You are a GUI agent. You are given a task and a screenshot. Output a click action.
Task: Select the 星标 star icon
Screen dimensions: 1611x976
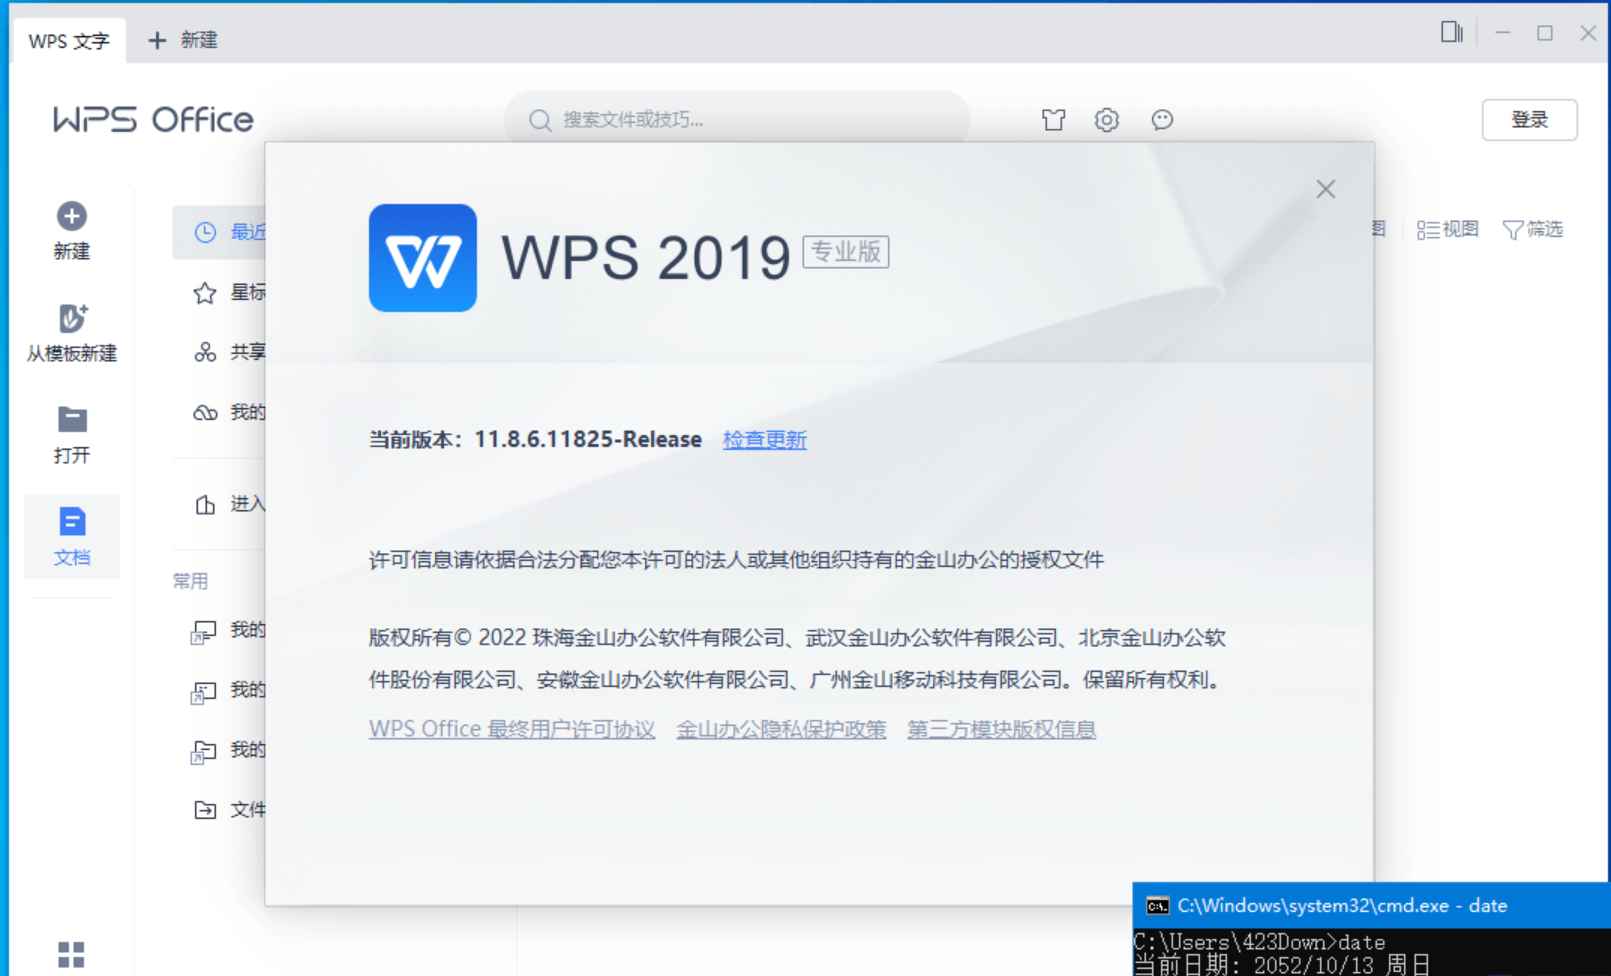tap(203, 293)
